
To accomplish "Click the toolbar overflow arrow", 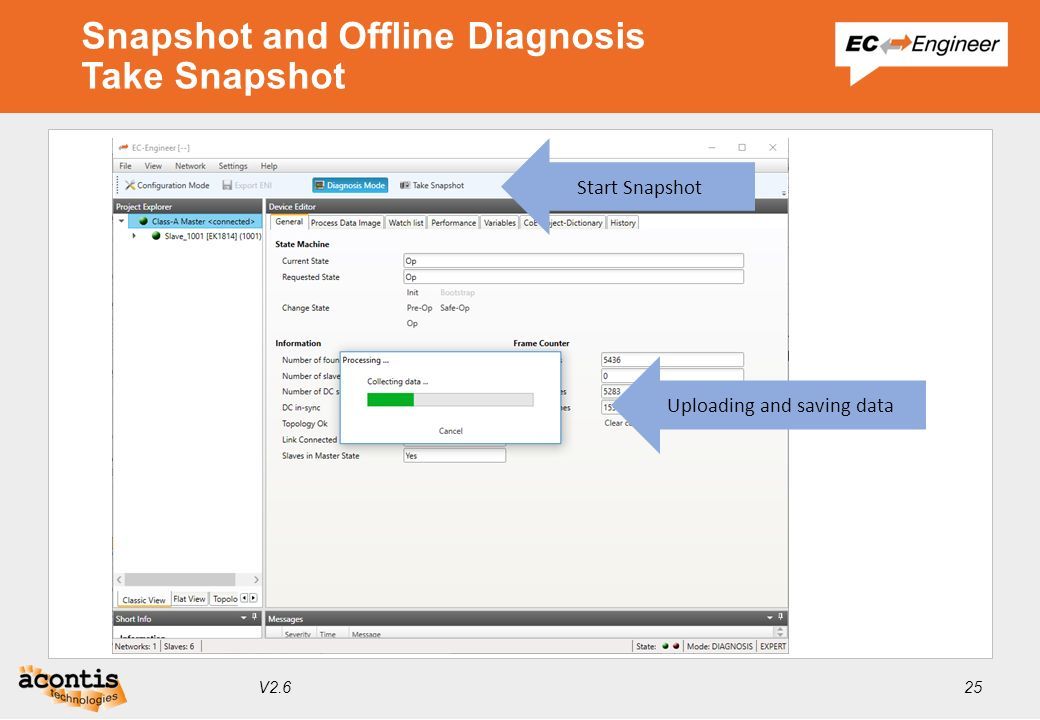I will (783, 193).
